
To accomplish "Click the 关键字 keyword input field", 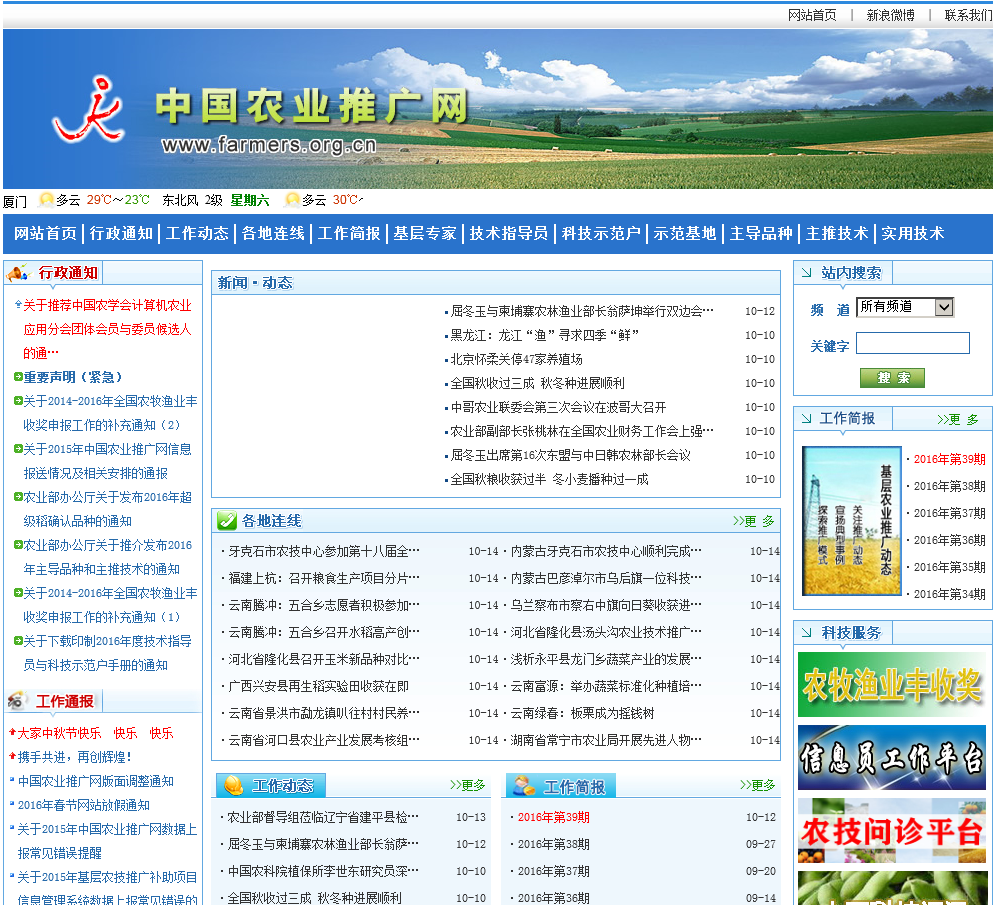I will click(x=913, y=343).
